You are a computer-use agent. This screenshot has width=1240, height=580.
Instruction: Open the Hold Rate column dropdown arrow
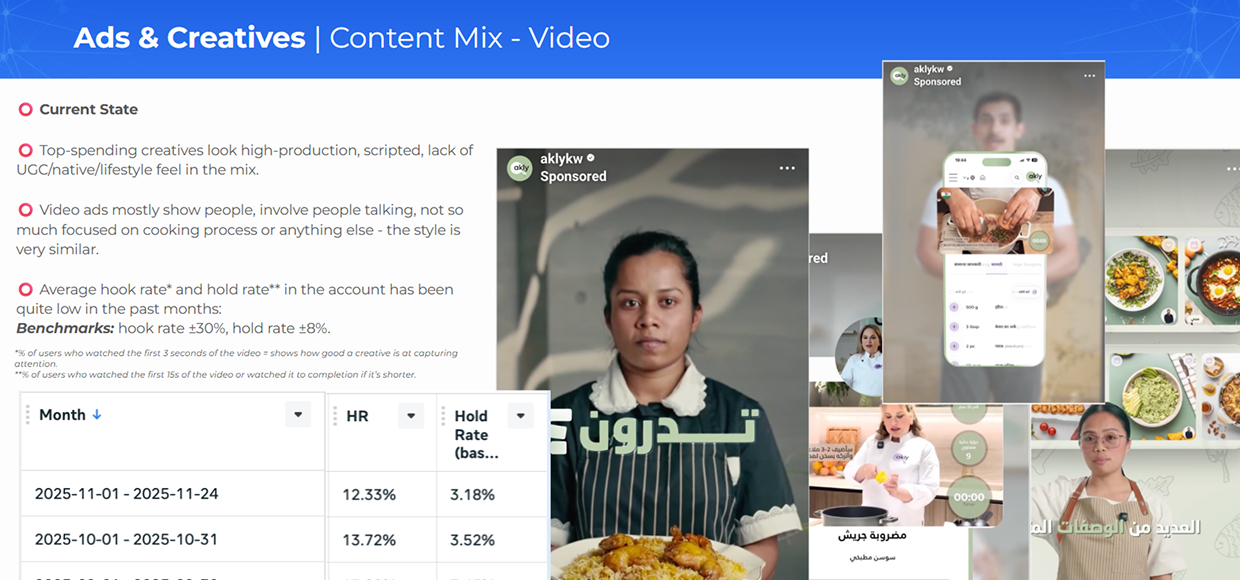point(519,415)
